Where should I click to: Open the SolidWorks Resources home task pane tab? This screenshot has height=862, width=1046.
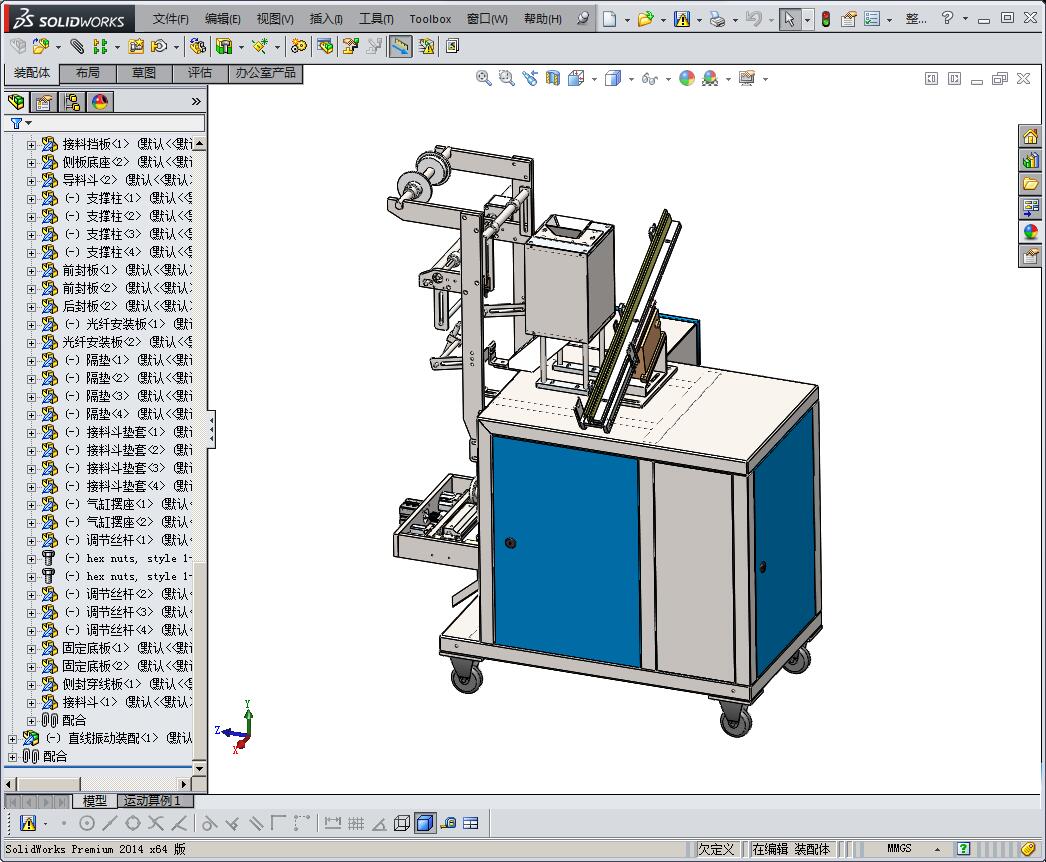[x=1031, y=137]
